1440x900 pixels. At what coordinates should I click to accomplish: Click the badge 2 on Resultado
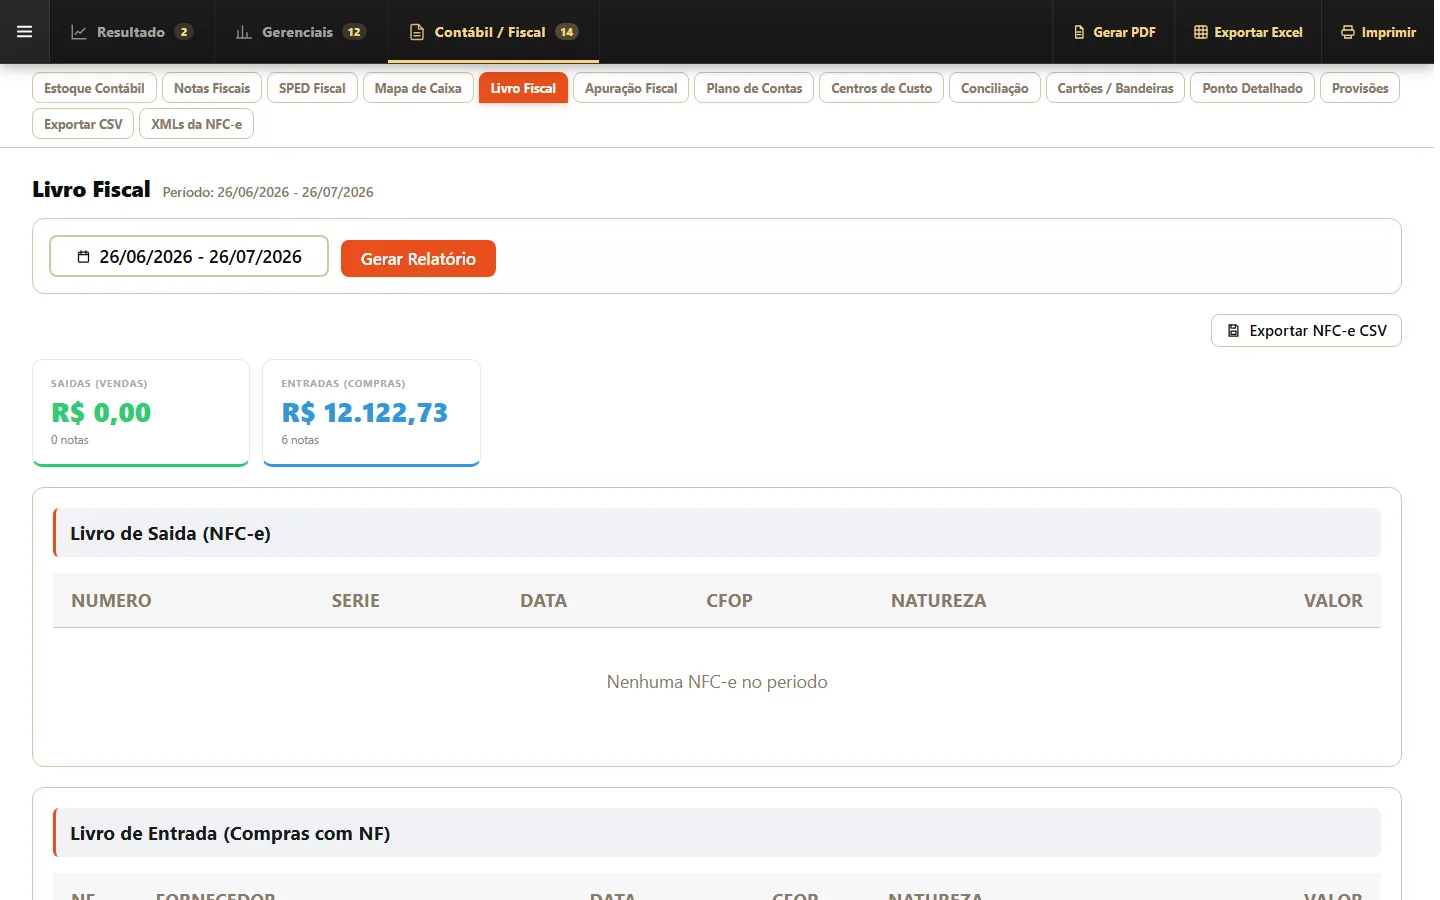(x=184, y=32)
